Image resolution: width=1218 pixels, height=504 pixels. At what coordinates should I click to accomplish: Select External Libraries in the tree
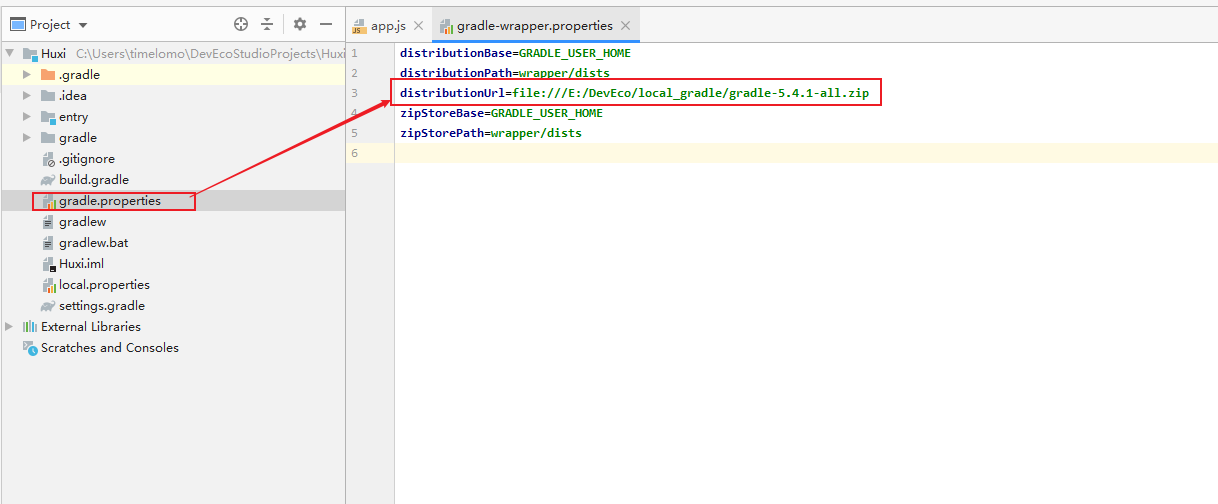click(x=90, y=326)
